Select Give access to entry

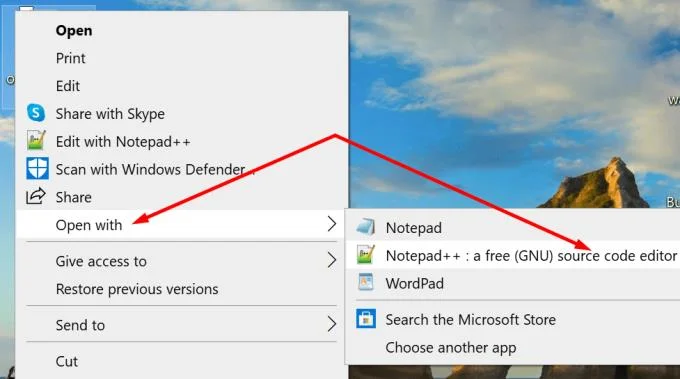tap(101, 261)
